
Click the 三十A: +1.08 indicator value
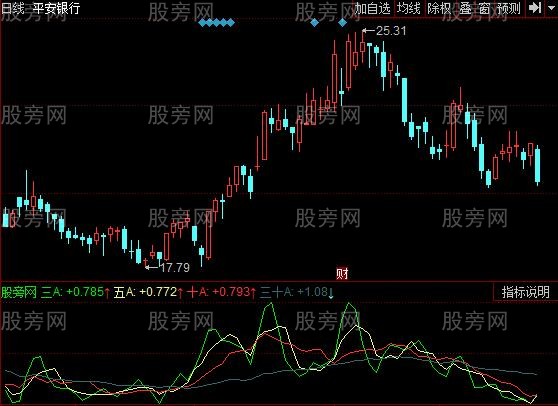point(297,292)
